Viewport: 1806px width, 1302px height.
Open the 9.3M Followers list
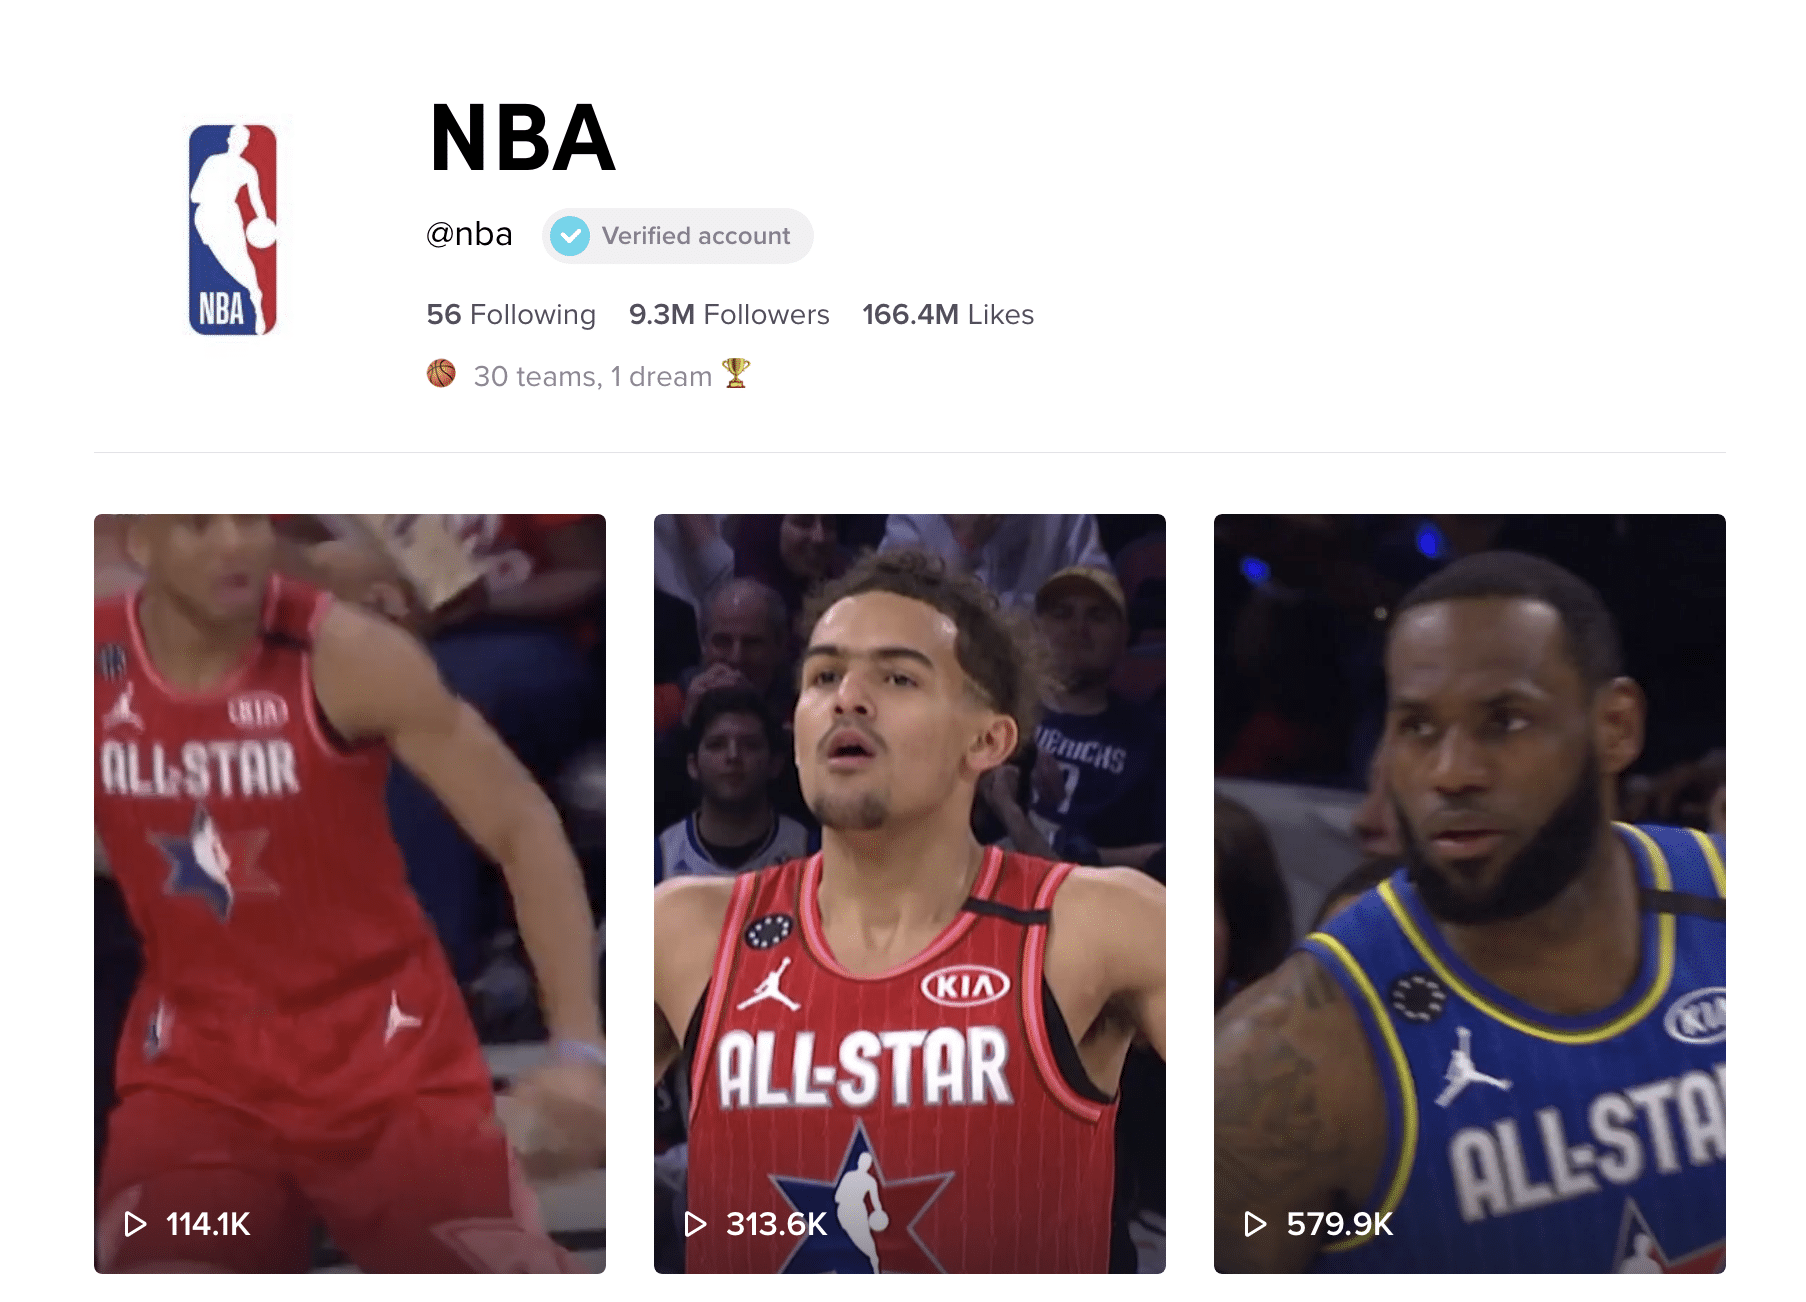(729, 315)
